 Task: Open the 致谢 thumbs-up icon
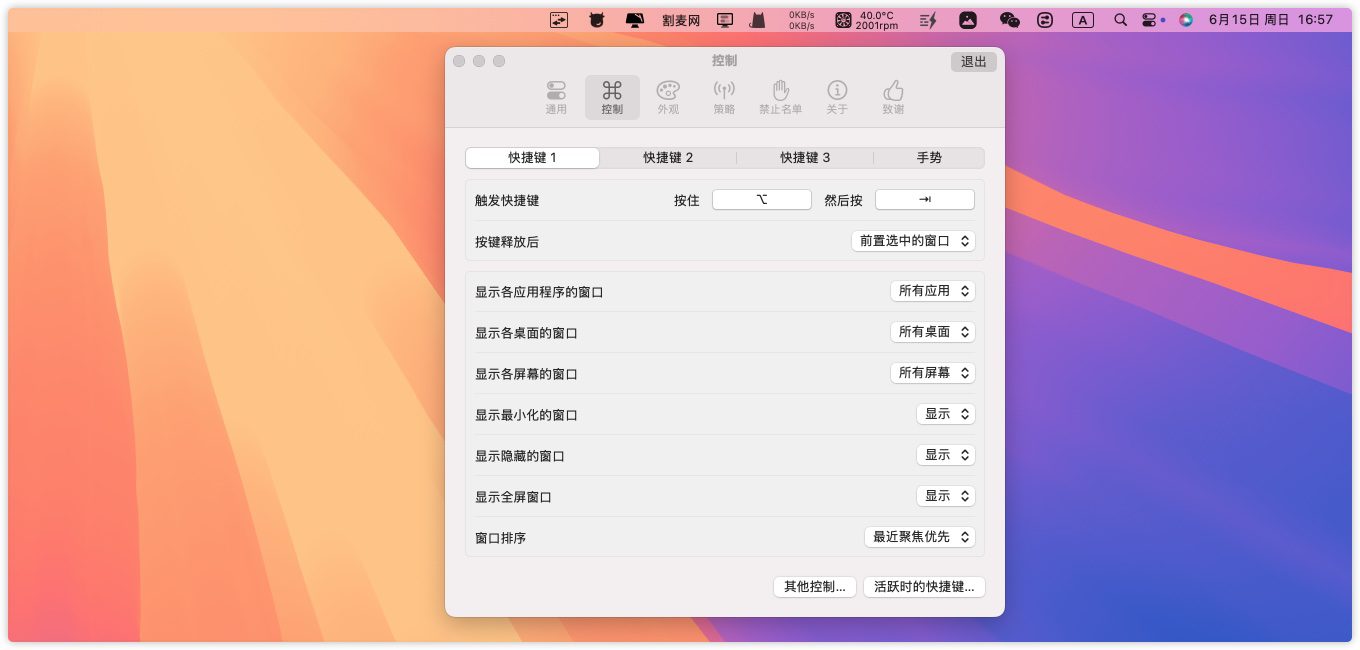click(x=893, y=97)
